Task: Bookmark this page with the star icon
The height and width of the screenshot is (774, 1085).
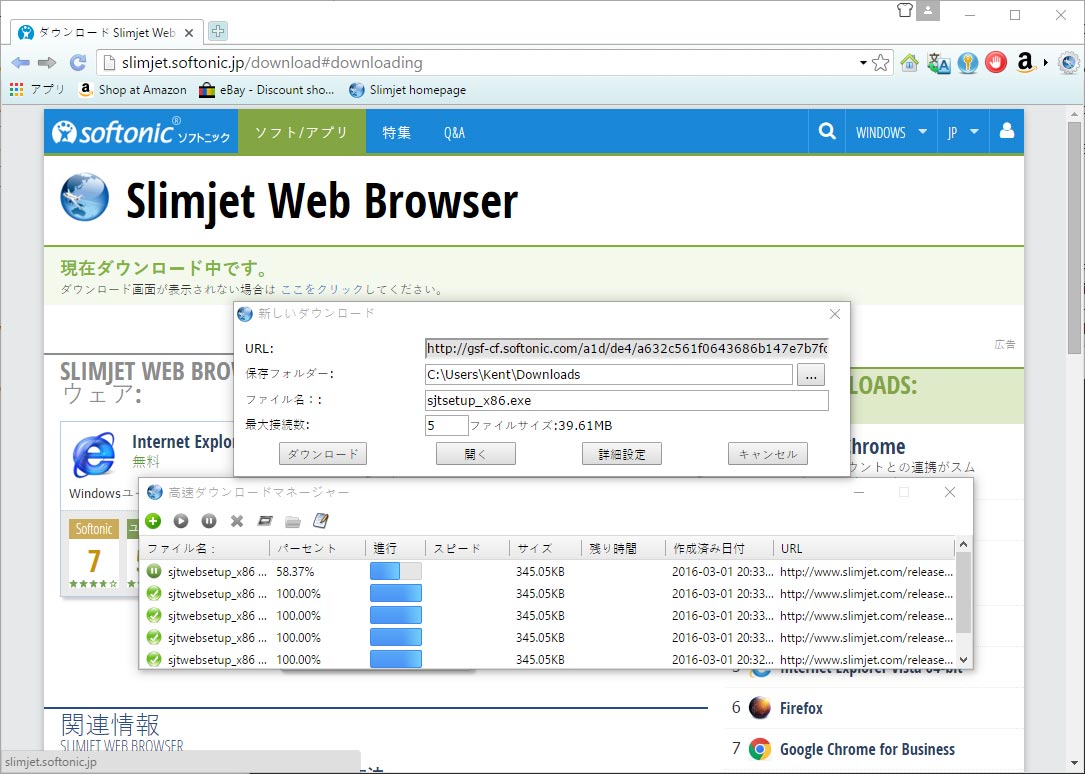Action: tap(881, 63)
